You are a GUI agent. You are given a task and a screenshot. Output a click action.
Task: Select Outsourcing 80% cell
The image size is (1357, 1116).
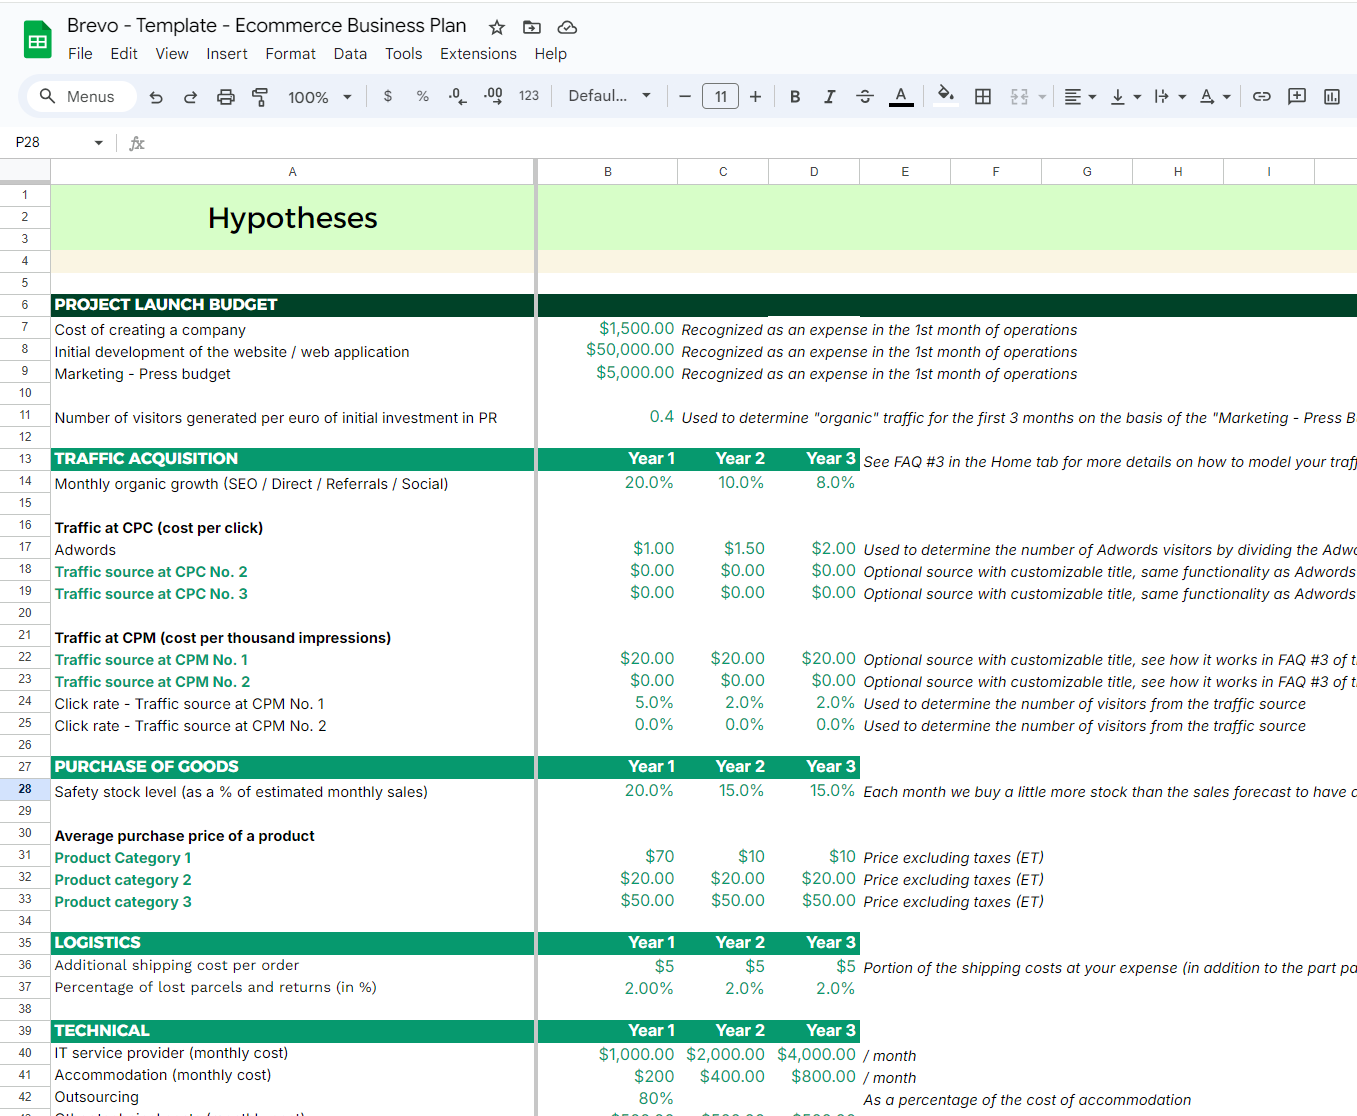tap(608, 1098)
